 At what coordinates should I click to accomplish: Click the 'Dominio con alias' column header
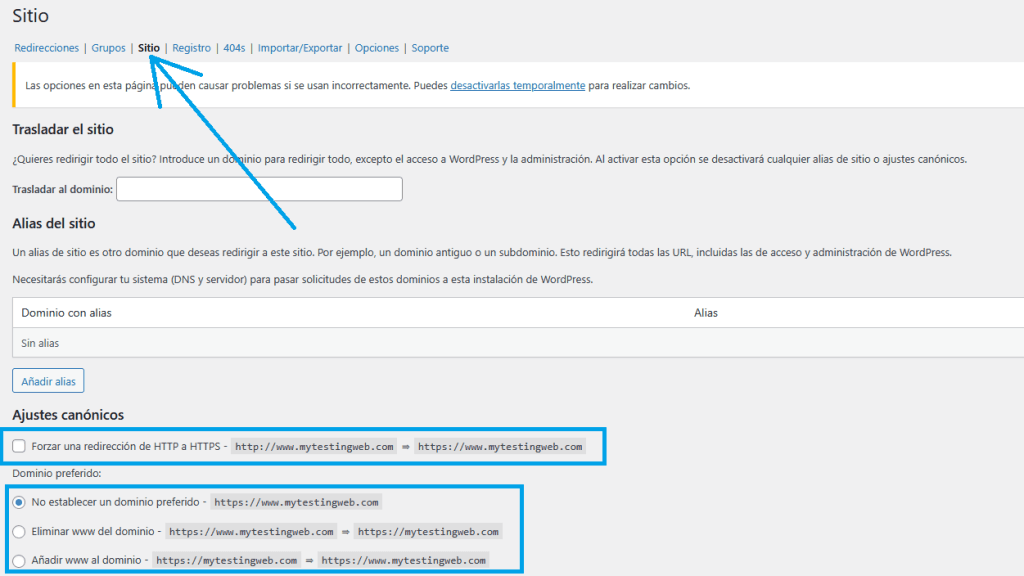66,313
